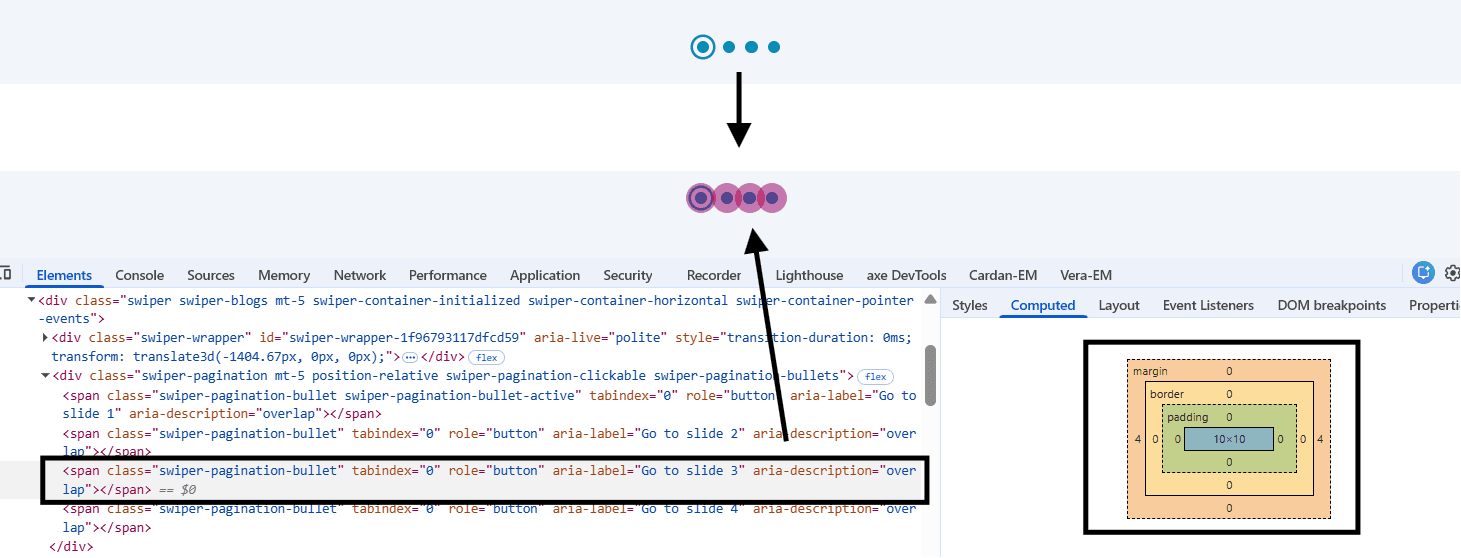The width and height of the screenshot is (1461, 558).
Task: Open the Vera-EM tab
Action: tap(1086, 275)
